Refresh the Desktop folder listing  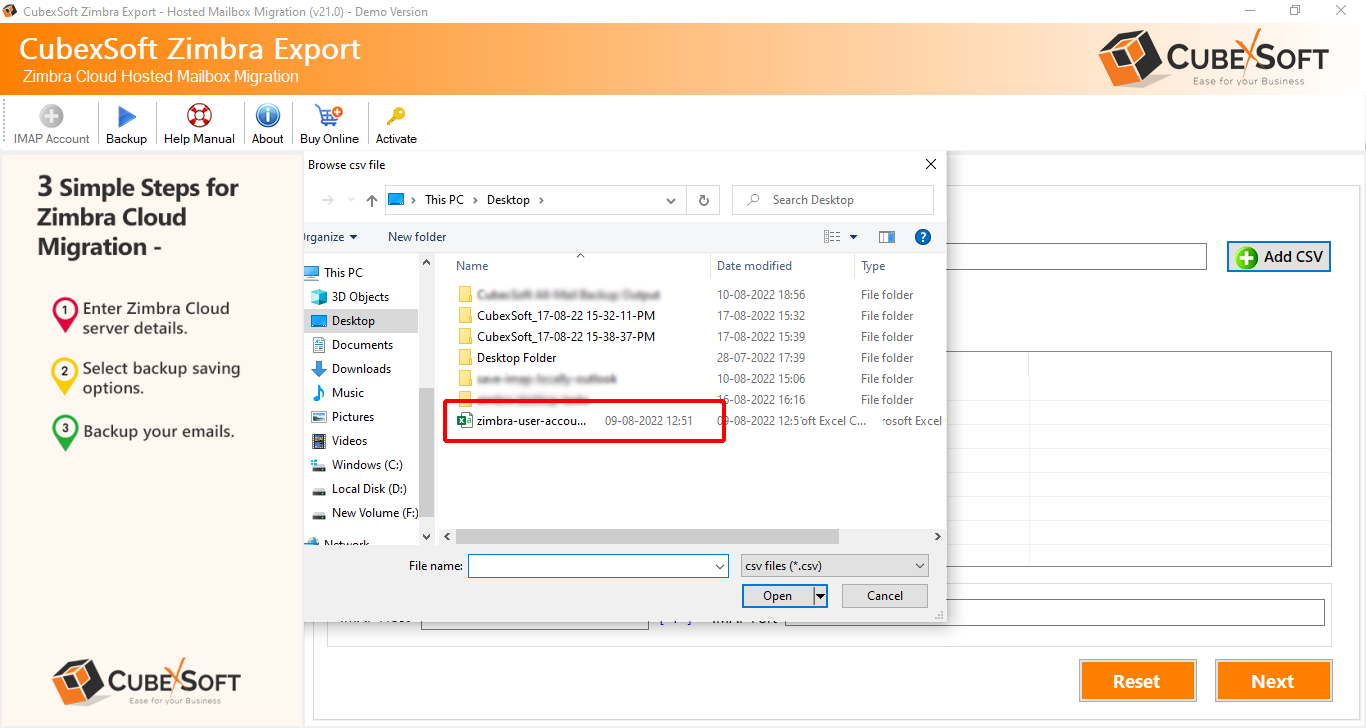point(703,200)
